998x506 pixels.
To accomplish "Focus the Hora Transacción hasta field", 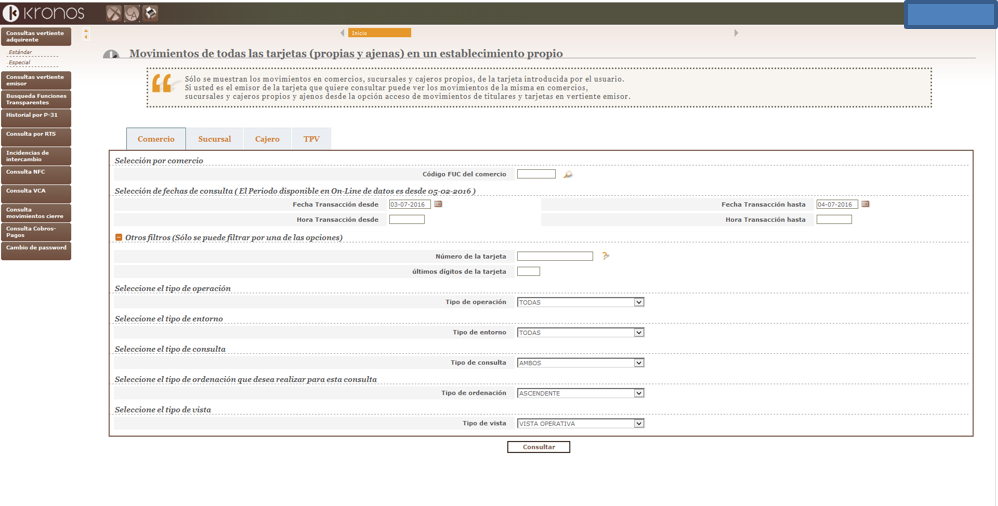I will tap(834, 220).
